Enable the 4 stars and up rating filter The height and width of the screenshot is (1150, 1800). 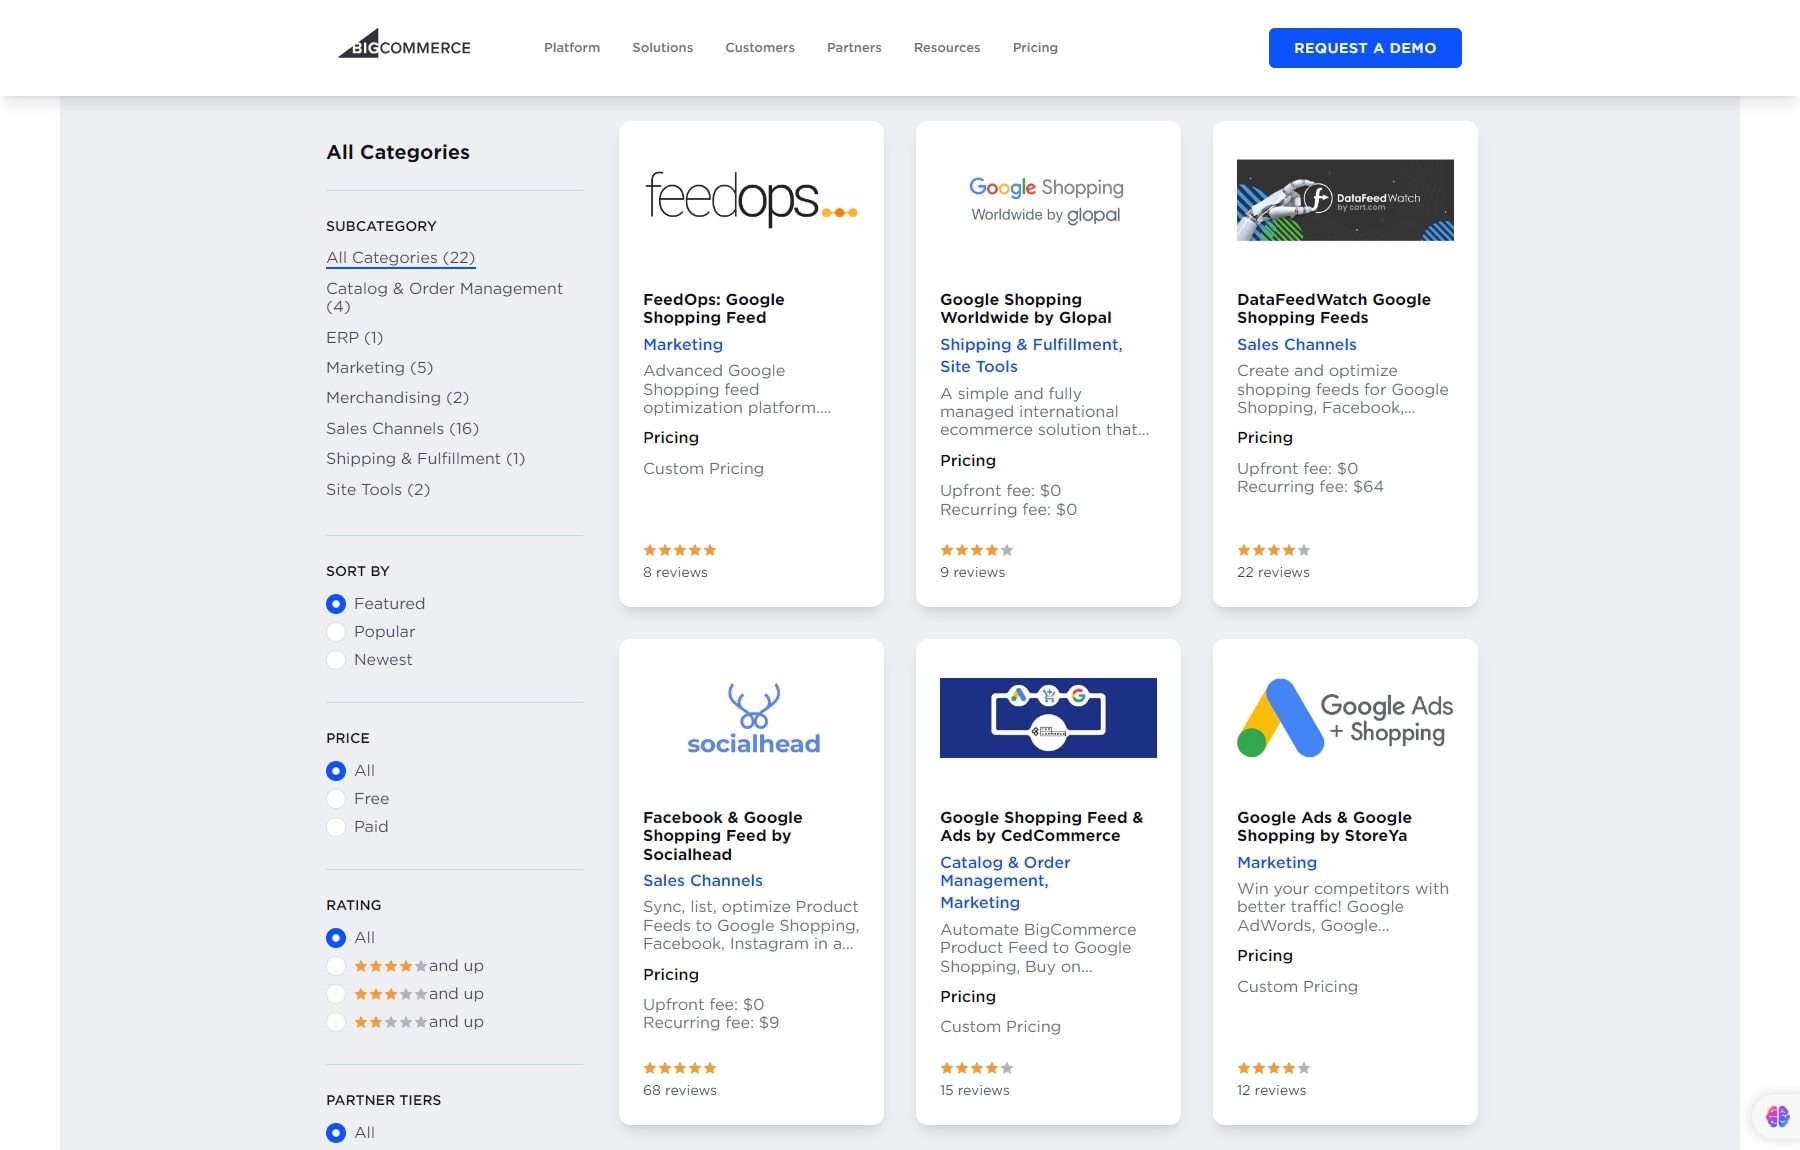[x=336, y=966]
